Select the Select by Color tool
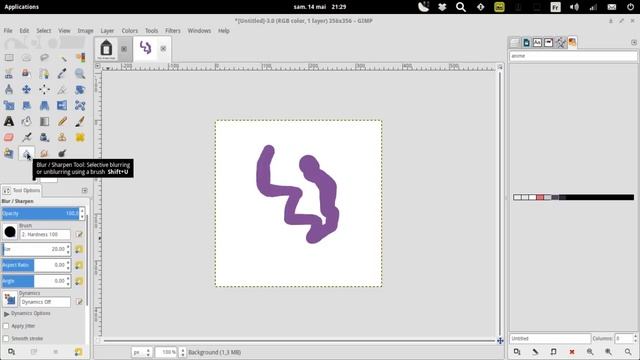 click(x=80, y=58)
